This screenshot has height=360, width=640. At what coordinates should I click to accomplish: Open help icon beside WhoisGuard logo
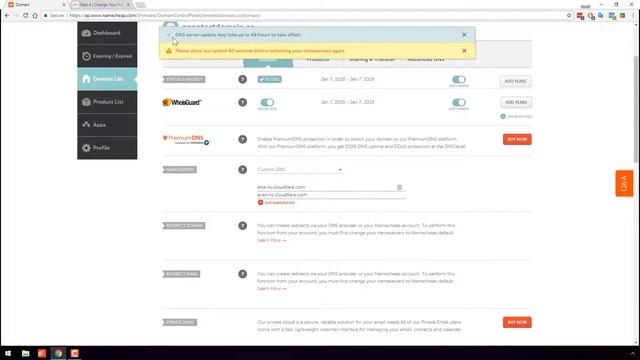click(242, 102)
